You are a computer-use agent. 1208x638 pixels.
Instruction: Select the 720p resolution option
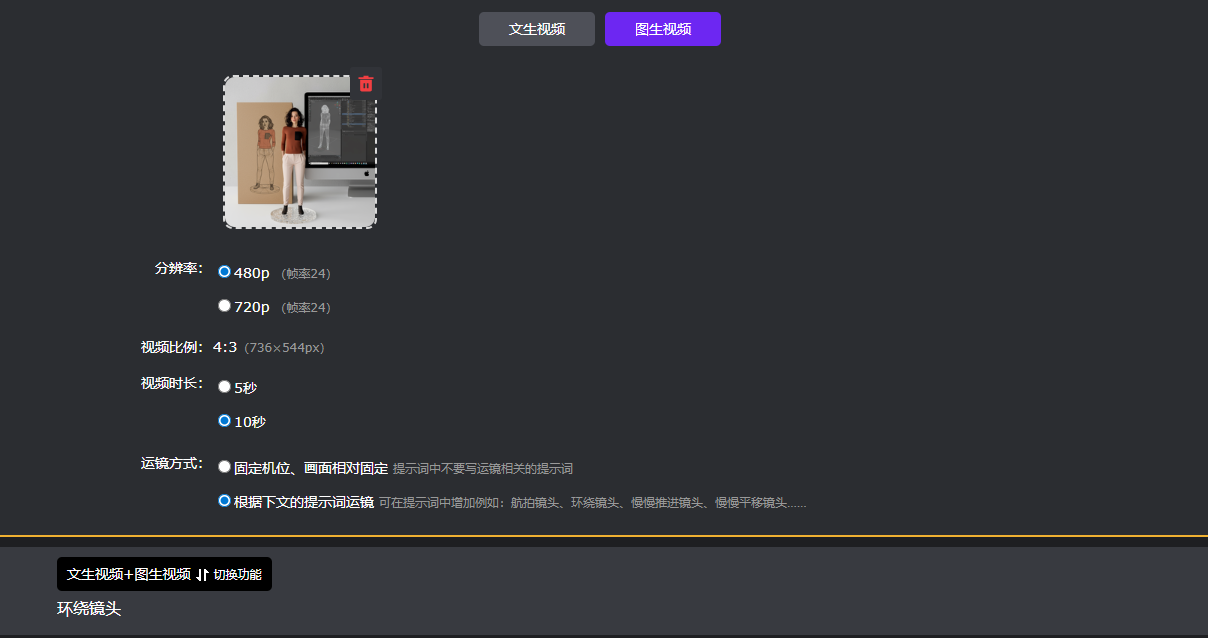point(224,306)
